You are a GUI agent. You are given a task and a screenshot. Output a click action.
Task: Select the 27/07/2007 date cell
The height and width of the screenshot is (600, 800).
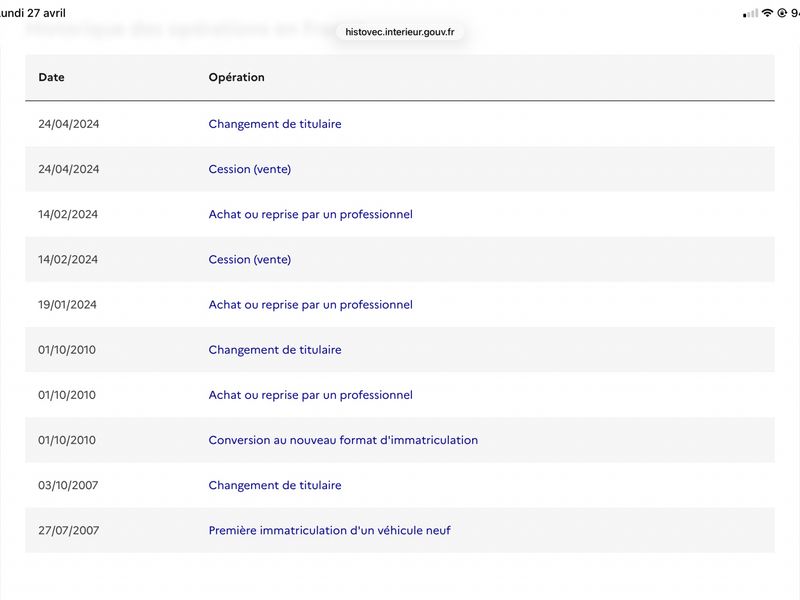coord(68,531)
